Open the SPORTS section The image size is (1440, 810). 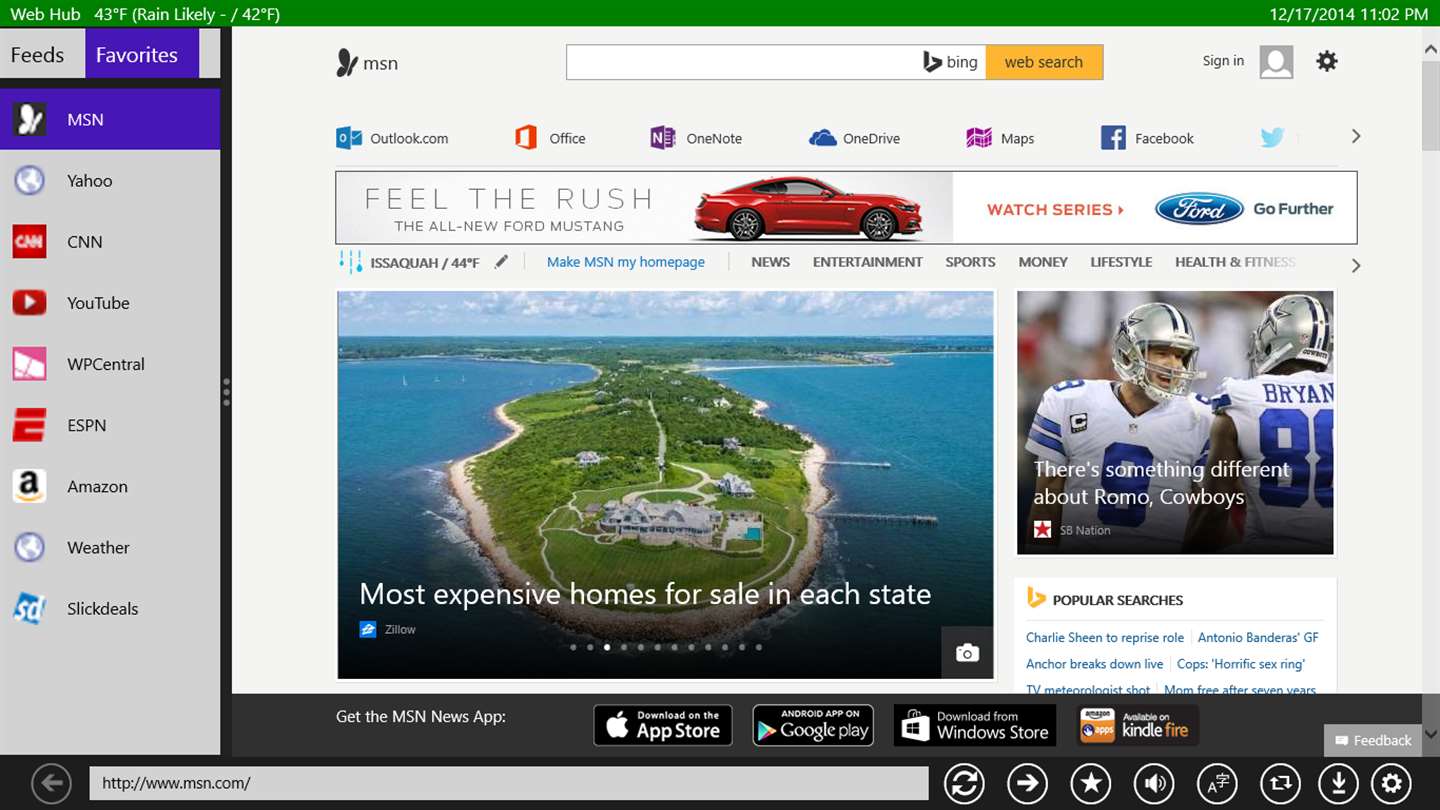(970, 262)
